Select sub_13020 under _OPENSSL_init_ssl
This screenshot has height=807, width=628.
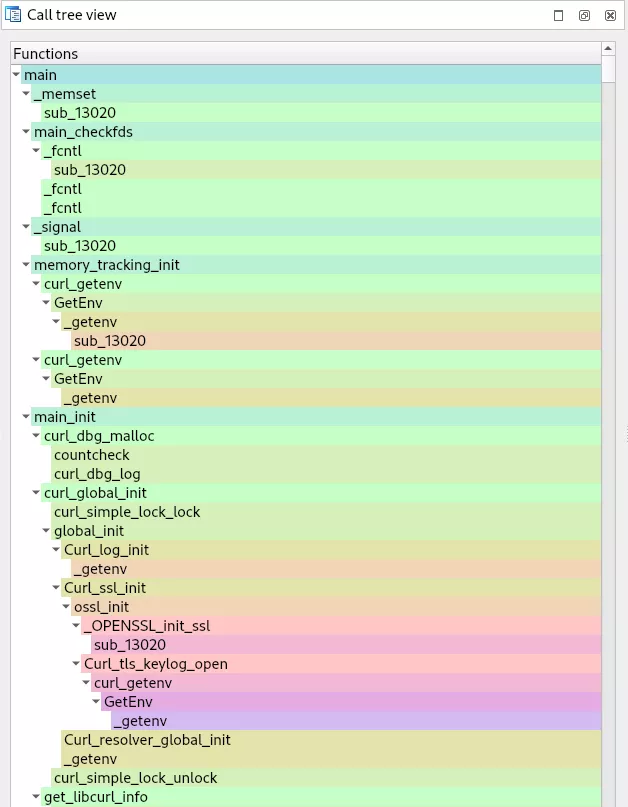(x=346, y=645)
